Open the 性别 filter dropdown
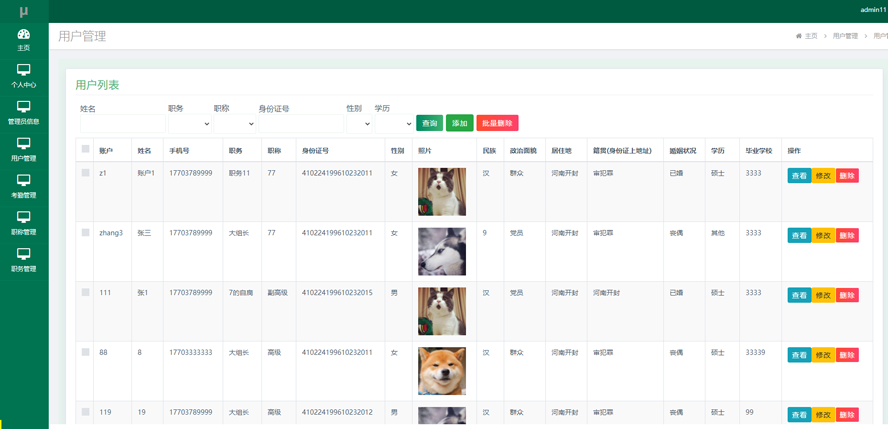This screenshot has height=429, width=888. point(359,123)
